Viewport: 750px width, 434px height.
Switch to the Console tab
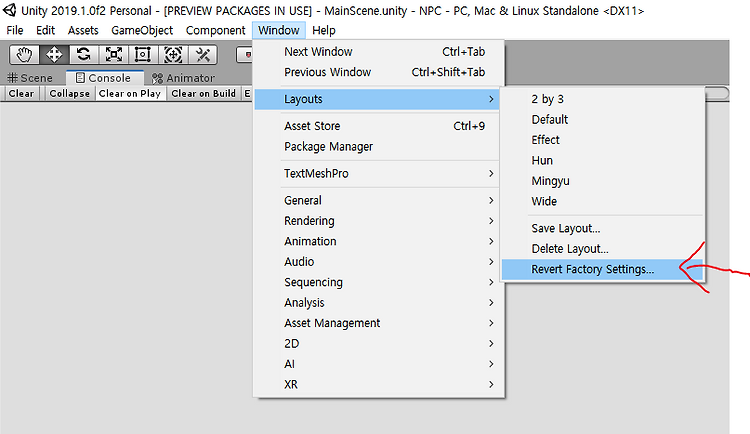click(103, 78)
